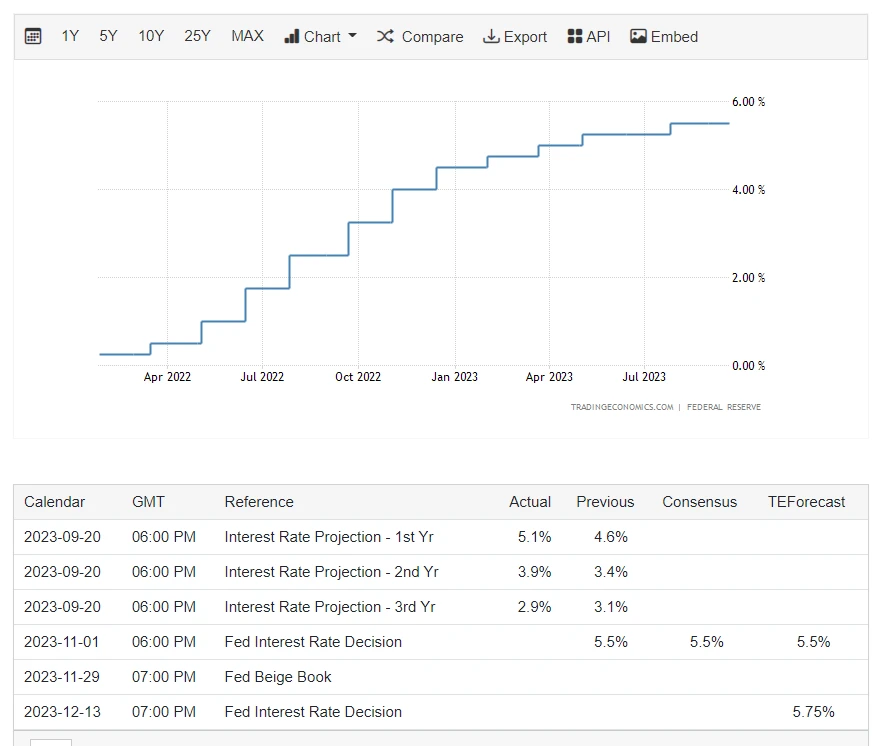Screen dimensions: 877x746
Task: Open Interest Rate Projection - 2nd Yr link
Action: pyautogui.click(x=331, y=572)
